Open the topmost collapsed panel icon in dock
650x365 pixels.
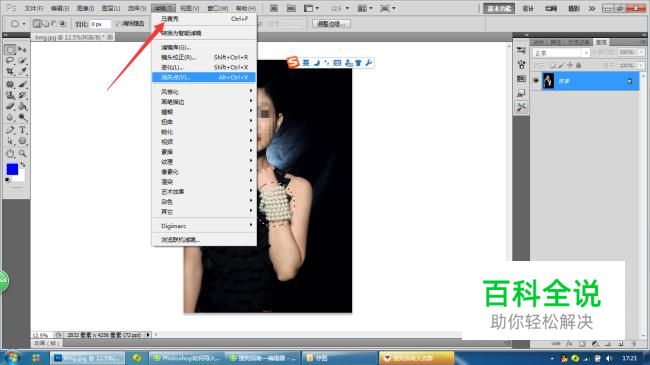click(521, 50)
